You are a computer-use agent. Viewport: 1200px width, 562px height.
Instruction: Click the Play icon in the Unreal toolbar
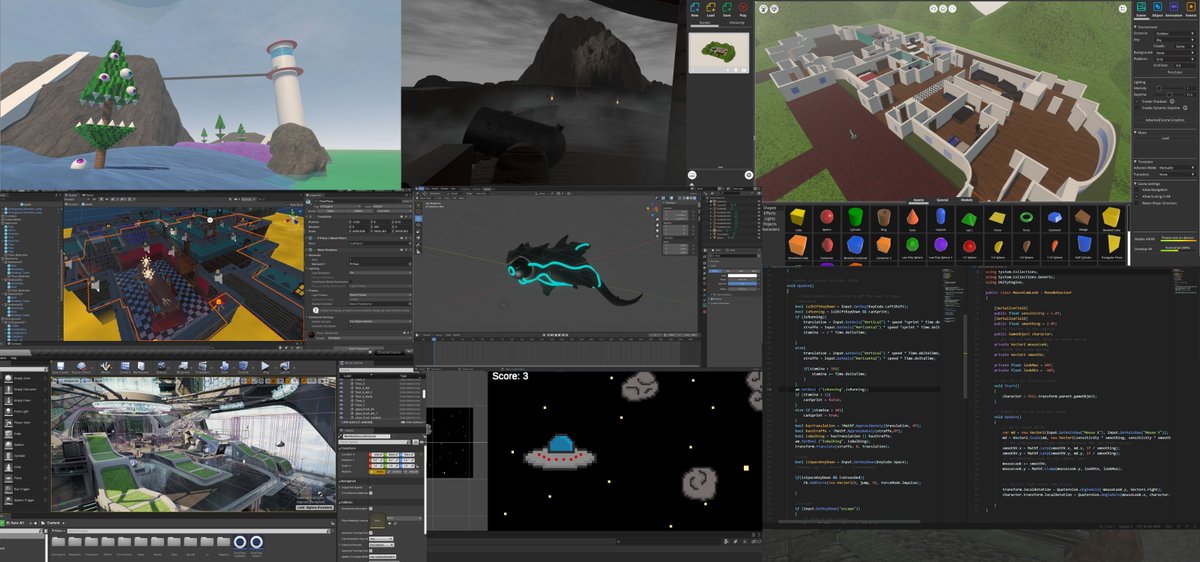[x=265, y=366]
